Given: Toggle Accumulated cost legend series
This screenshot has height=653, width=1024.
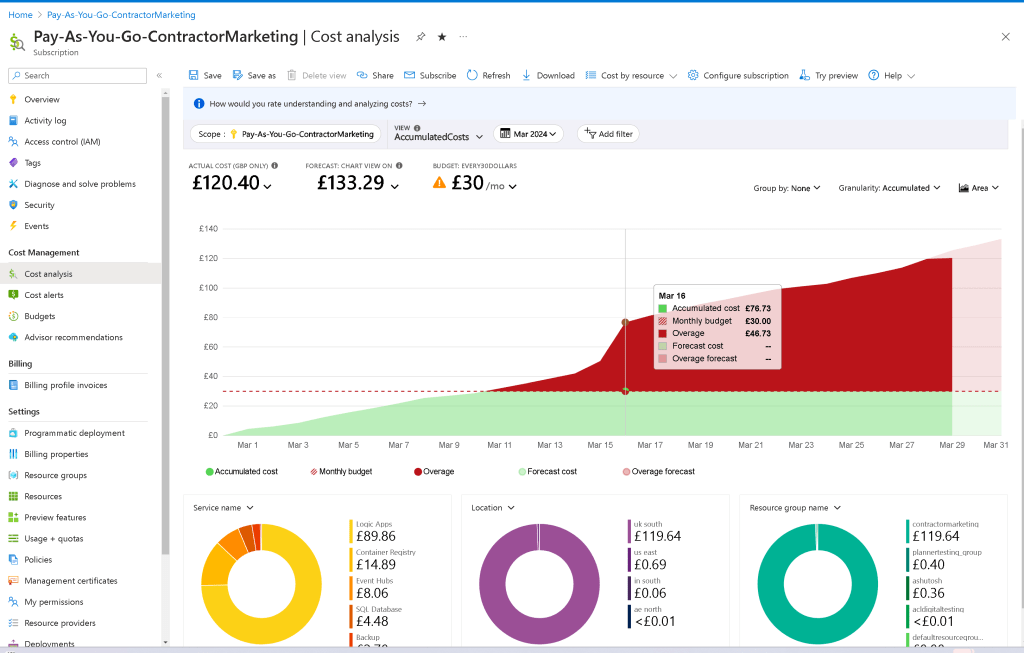Looking at the screenshot, I should (242, 471).
